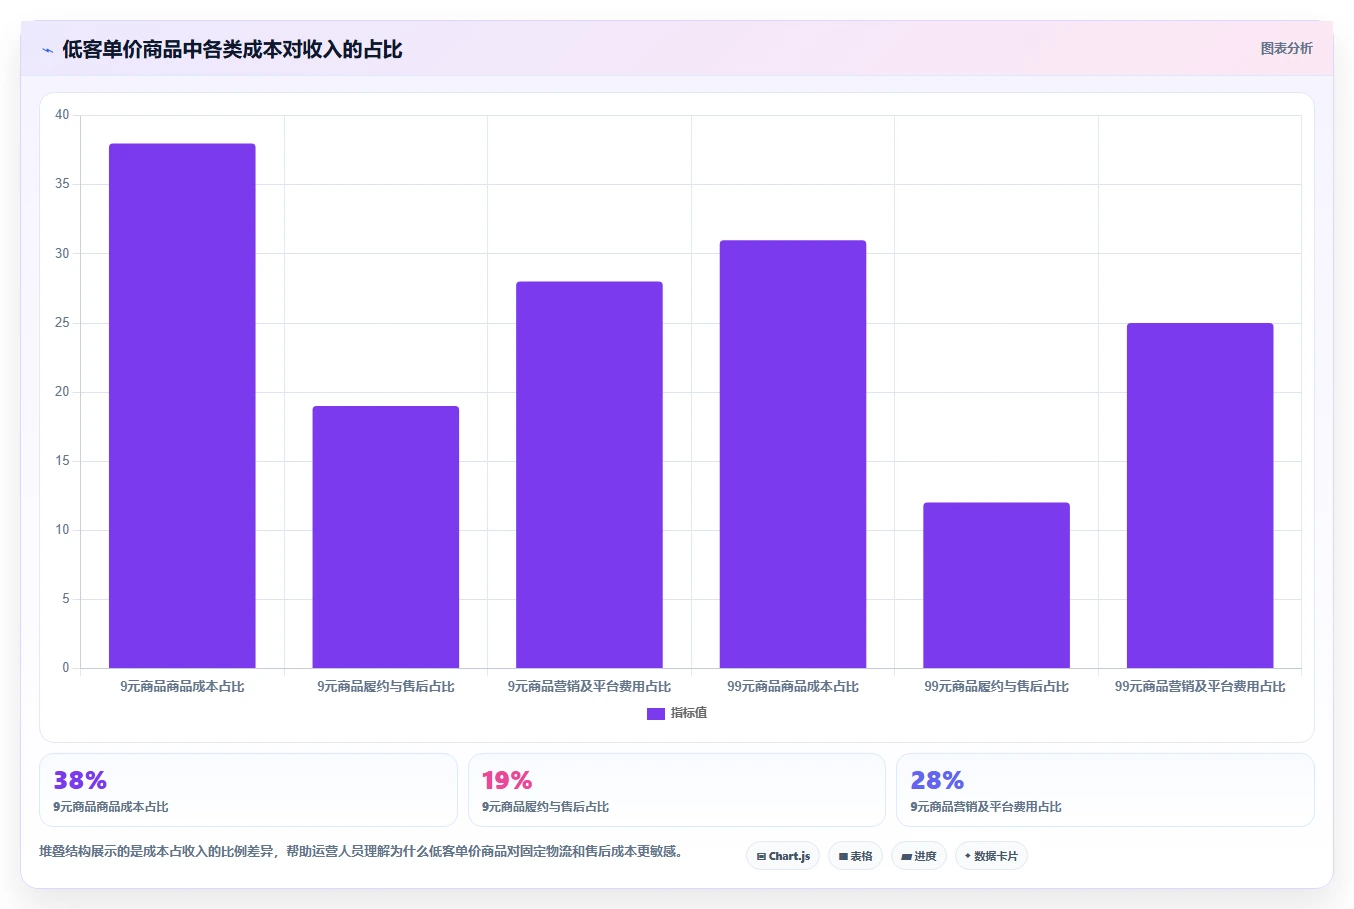
Task: Click the 28% data card value
Action: [x=937, y=780]
